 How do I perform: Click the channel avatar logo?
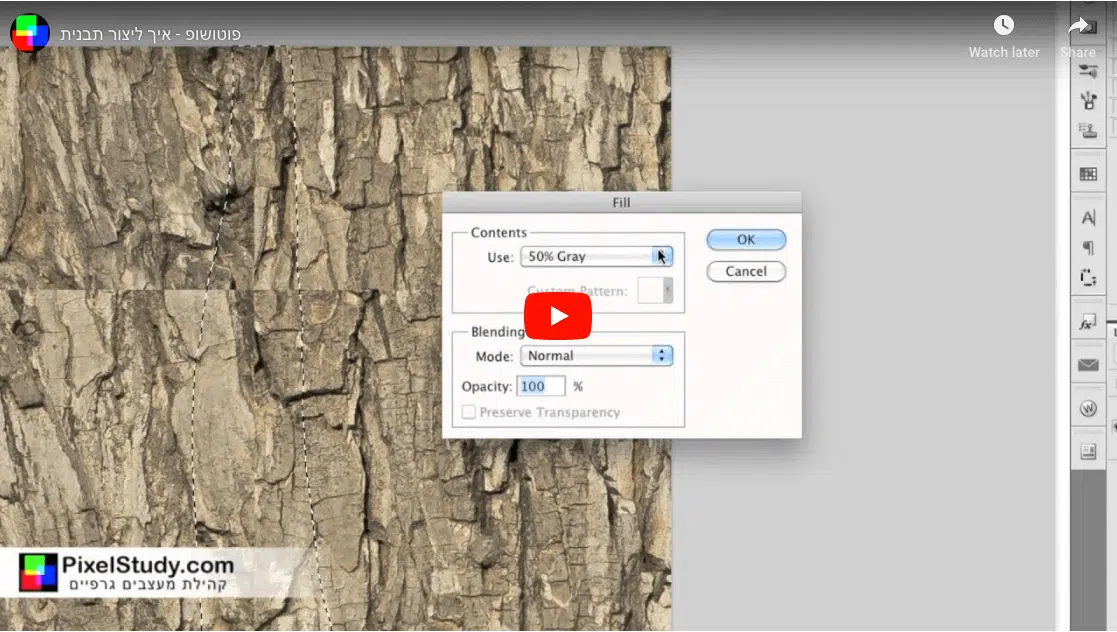coord(30,33)
